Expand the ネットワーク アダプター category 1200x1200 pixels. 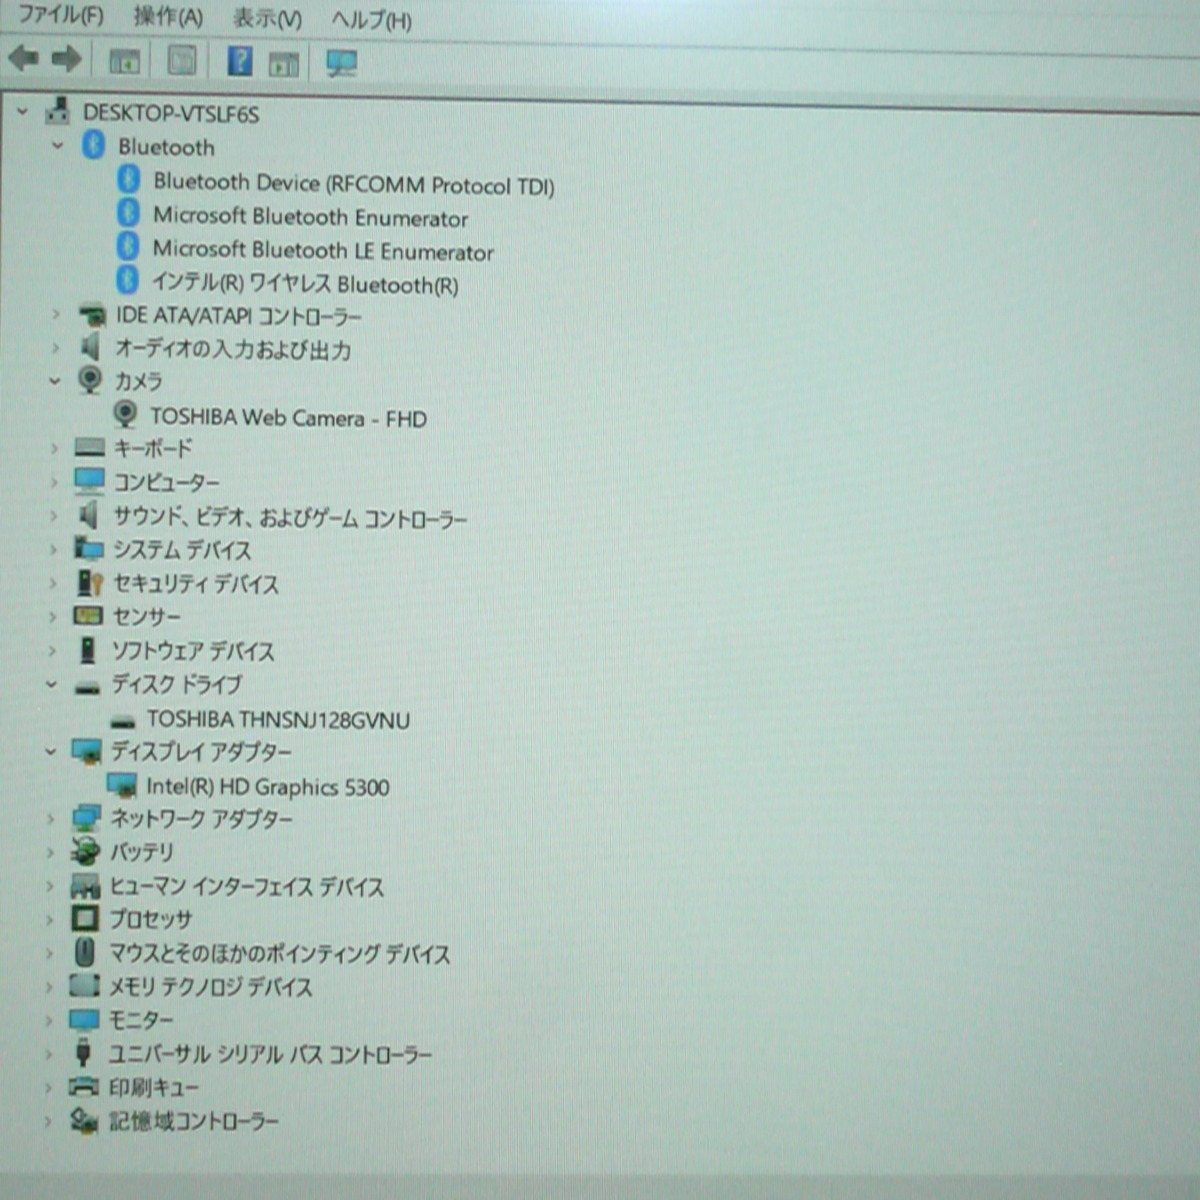coord(51,818)
